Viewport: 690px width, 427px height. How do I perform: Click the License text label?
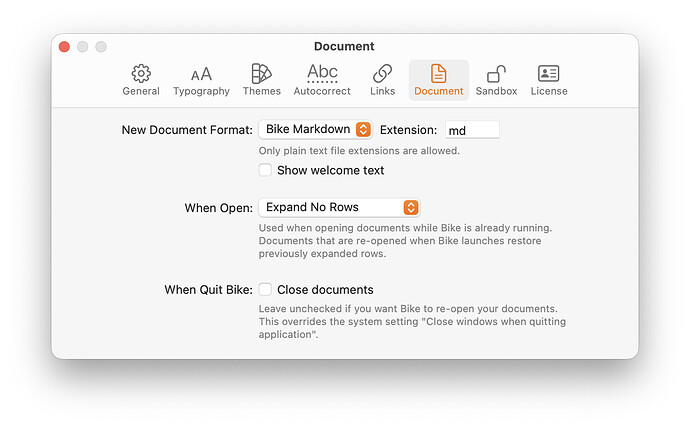pos(549,91)
